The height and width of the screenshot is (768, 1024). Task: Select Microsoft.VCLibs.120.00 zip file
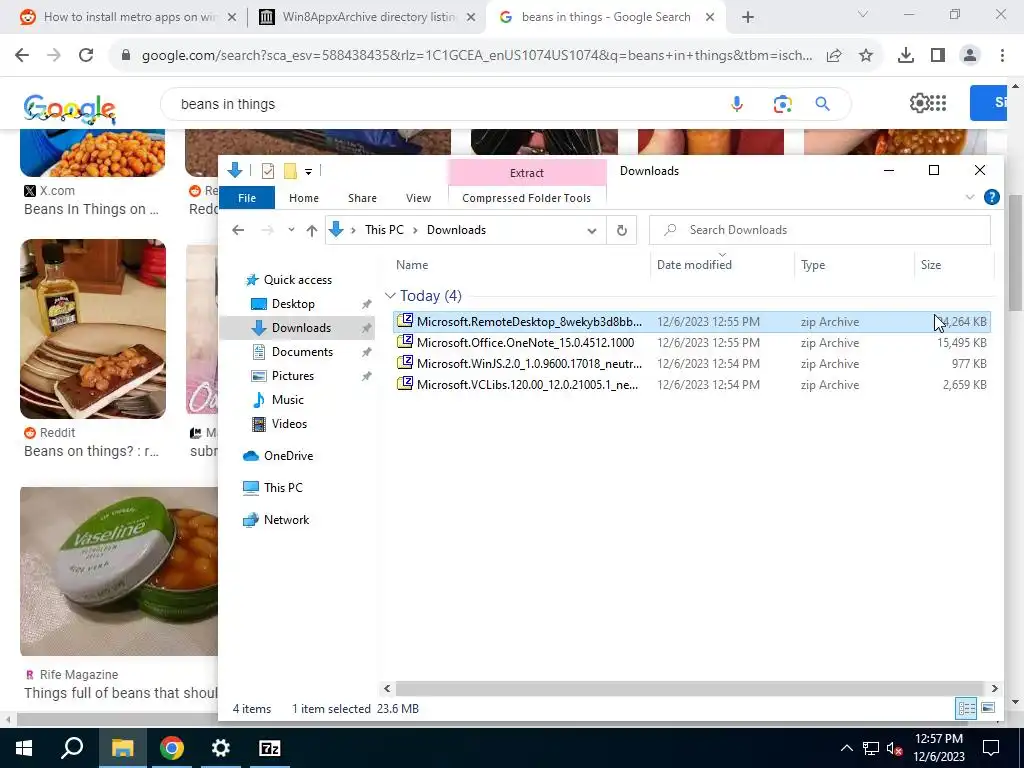point(692,385)
